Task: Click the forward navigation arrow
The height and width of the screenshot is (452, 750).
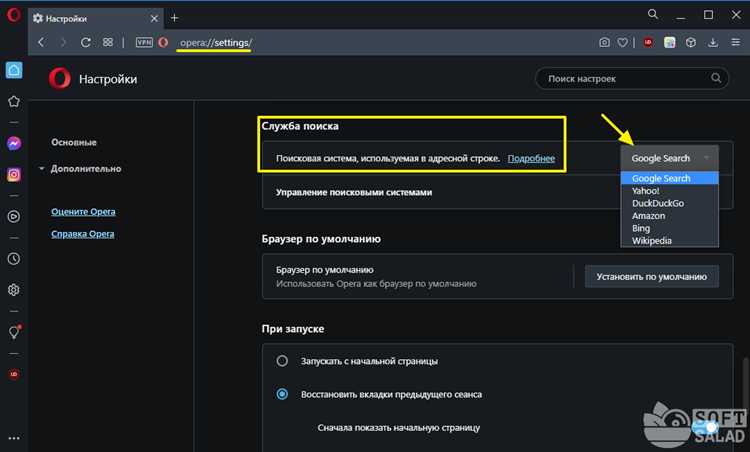Action: point(63,43)
